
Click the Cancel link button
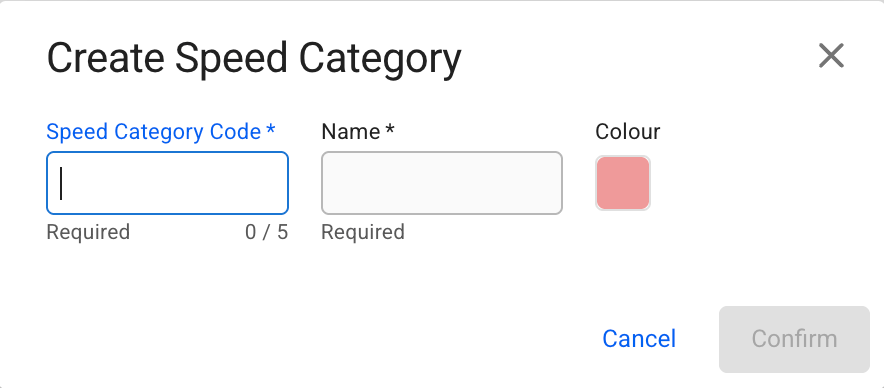click(x=639, y=339)
